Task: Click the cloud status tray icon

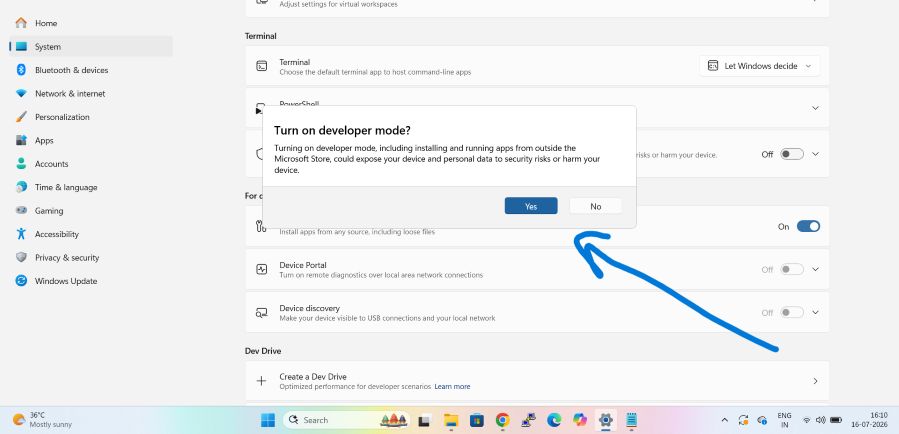Action: [x=762, y=420]
